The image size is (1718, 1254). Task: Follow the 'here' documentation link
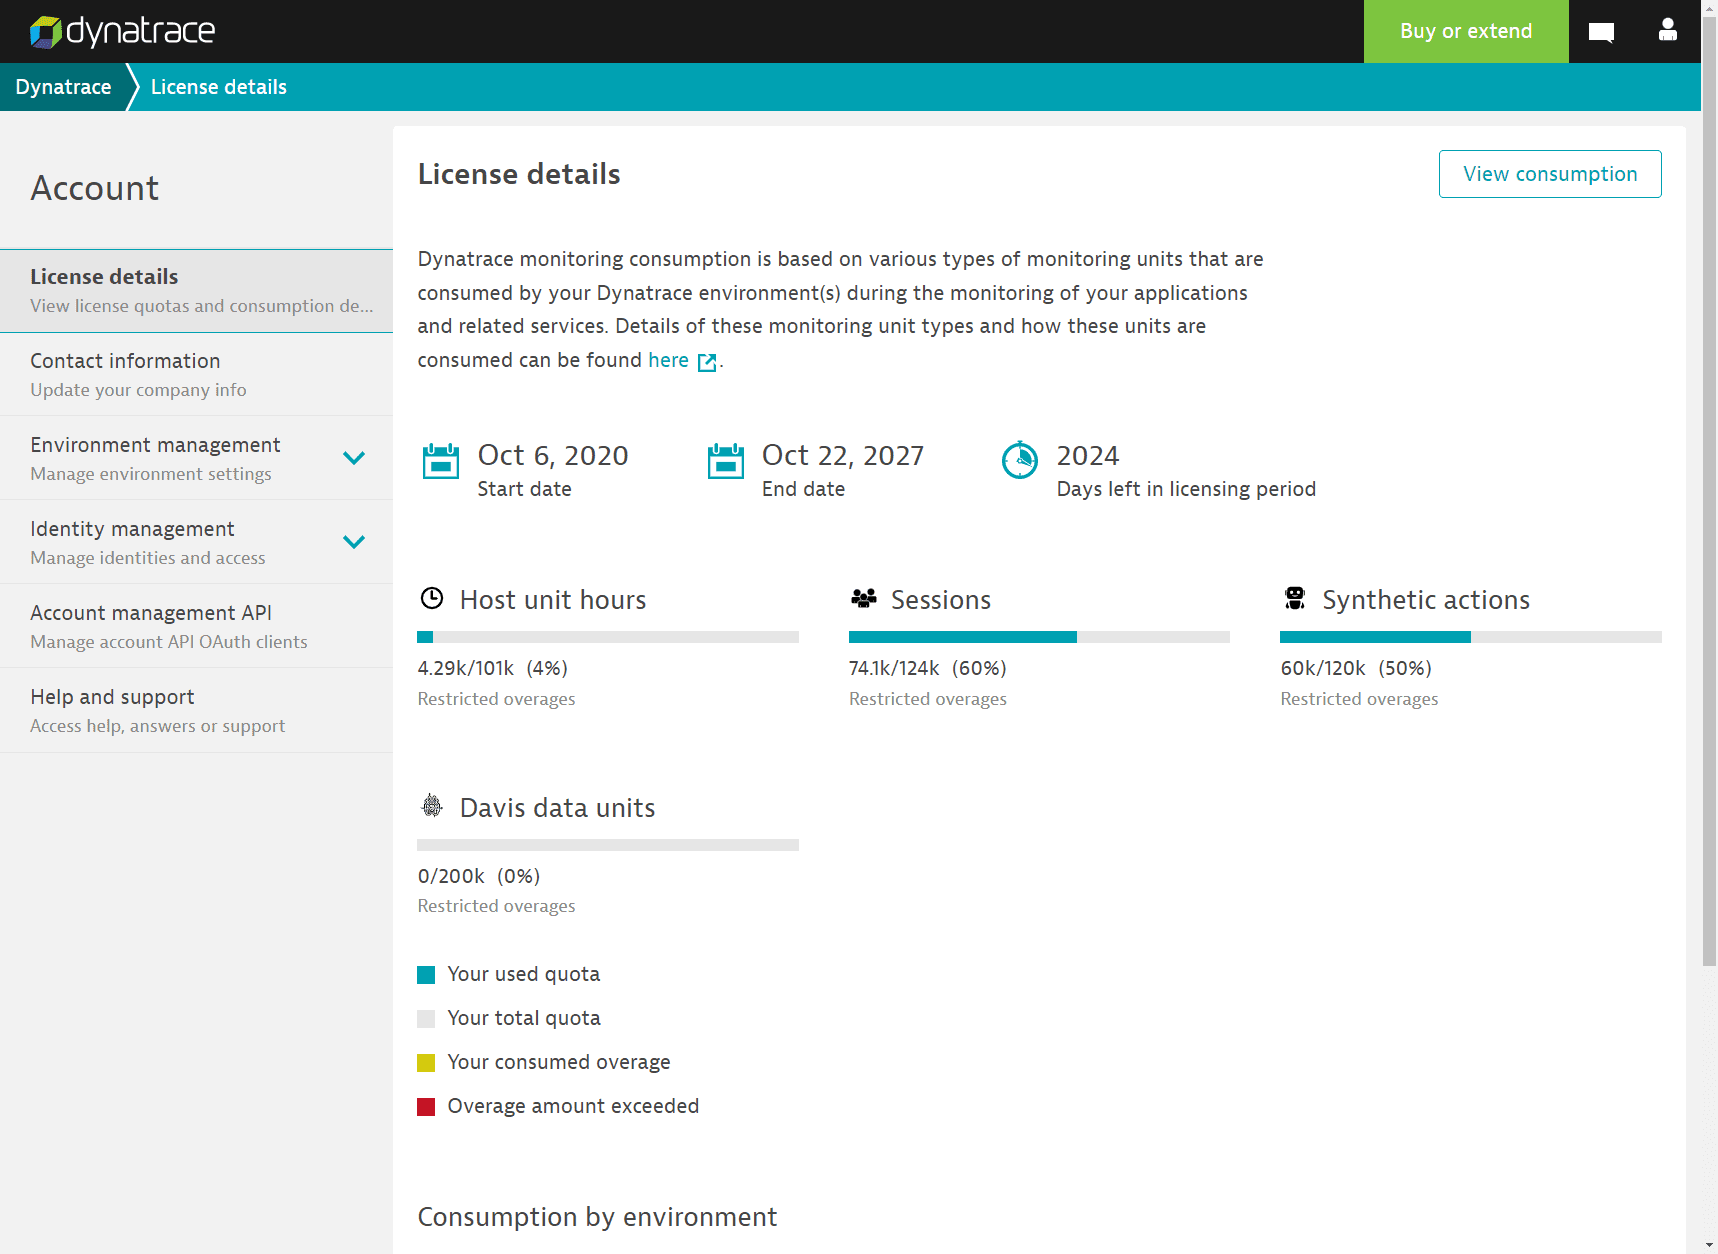click(668, 360)
